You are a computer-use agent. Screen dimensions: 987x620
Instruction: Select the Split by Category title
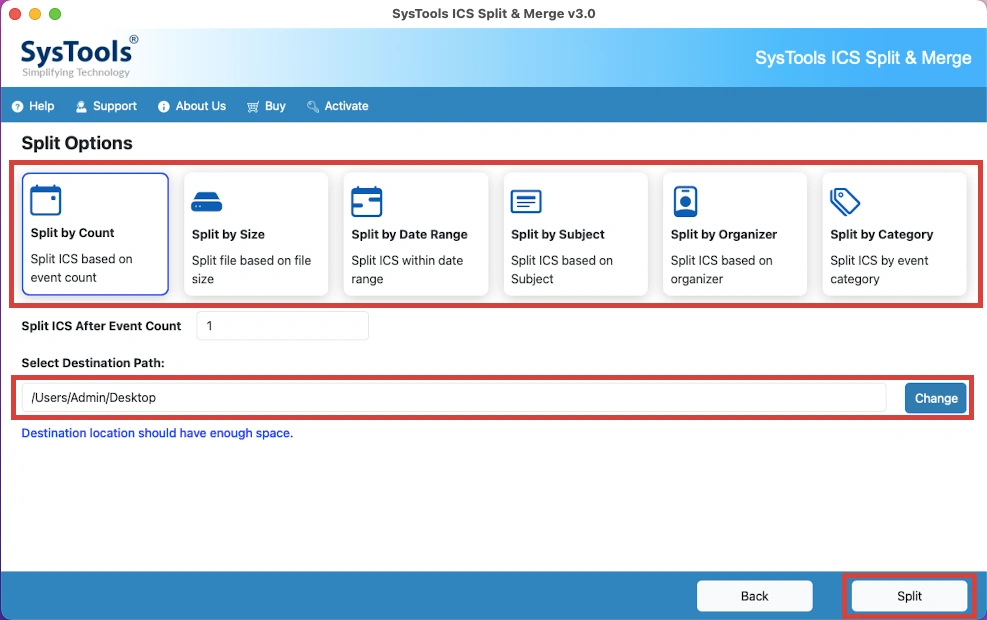(x=882, y=234)
